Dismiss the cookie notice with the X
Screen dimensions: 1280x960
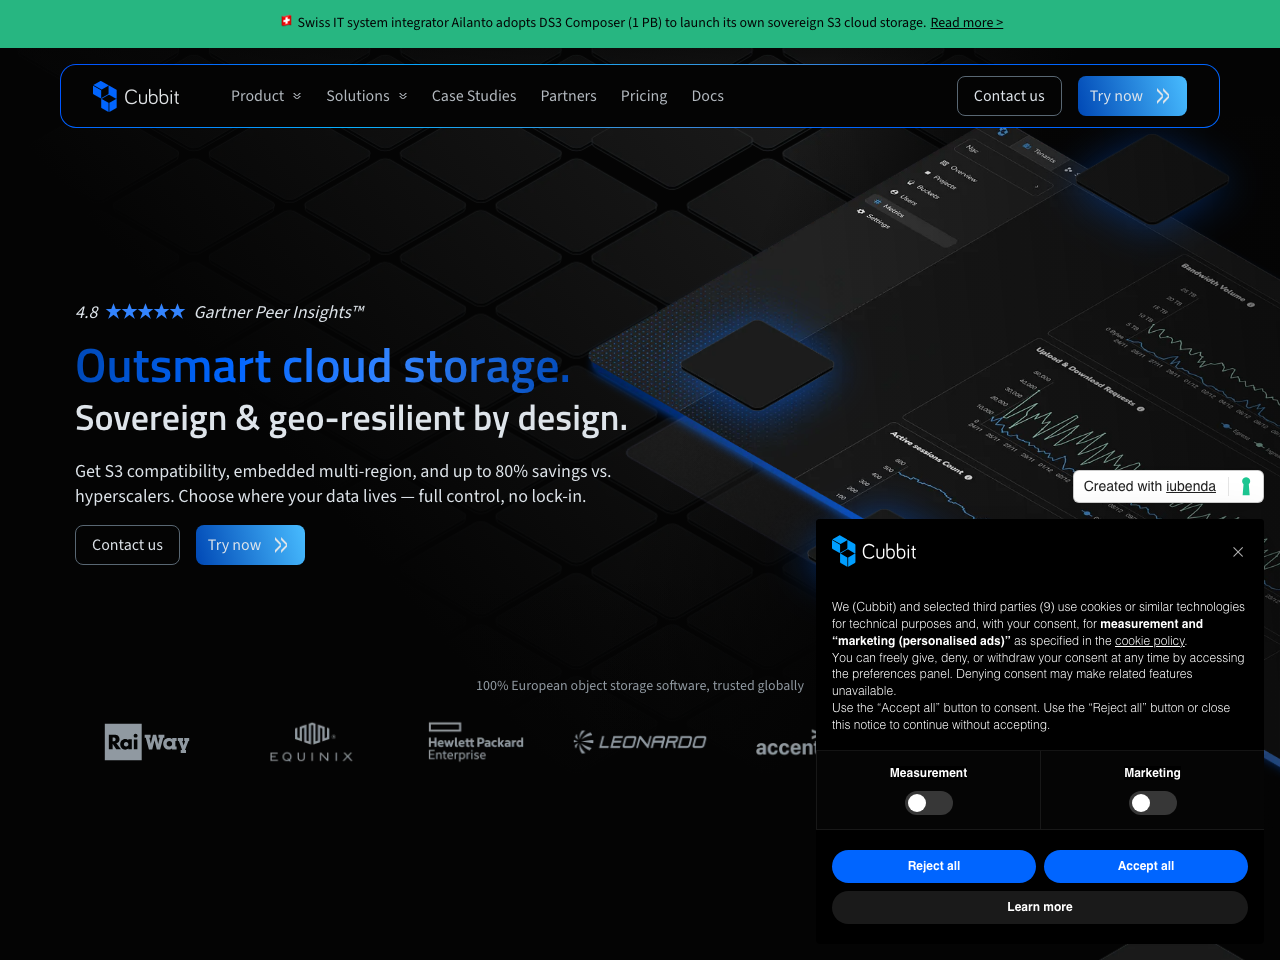(x=1238, y=552)
